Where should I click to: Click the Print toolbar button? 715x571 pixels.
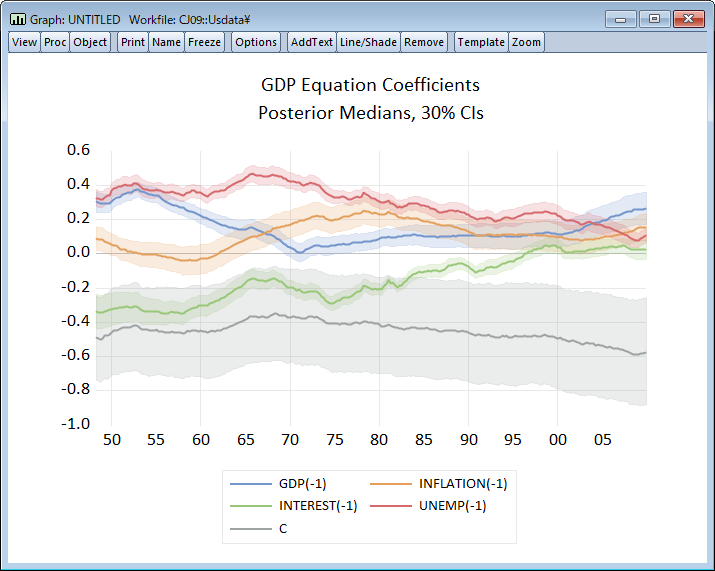(x=132, y=42)
